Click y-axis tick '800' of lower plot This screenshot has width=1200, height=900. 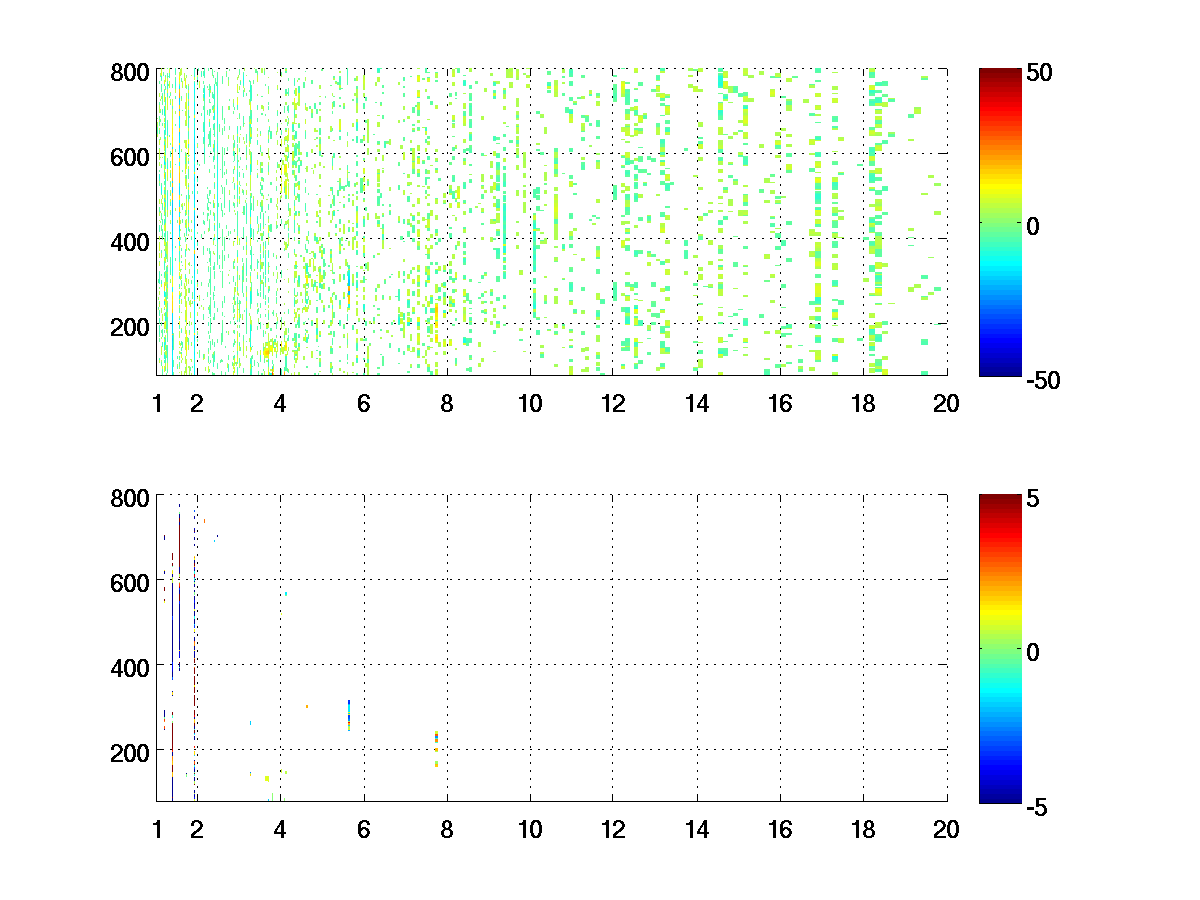tap(131, 497)
